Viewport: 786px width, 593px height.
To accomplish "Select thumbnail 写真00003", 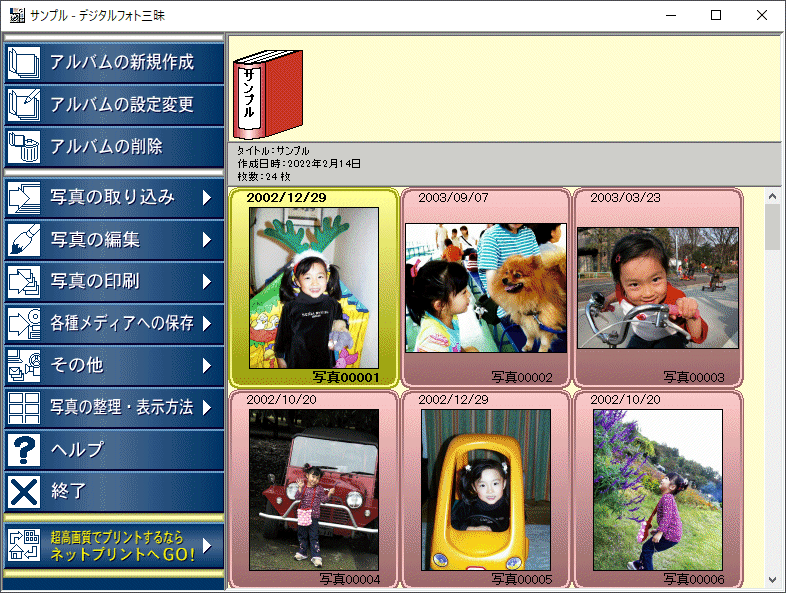I will coord(658,288).
